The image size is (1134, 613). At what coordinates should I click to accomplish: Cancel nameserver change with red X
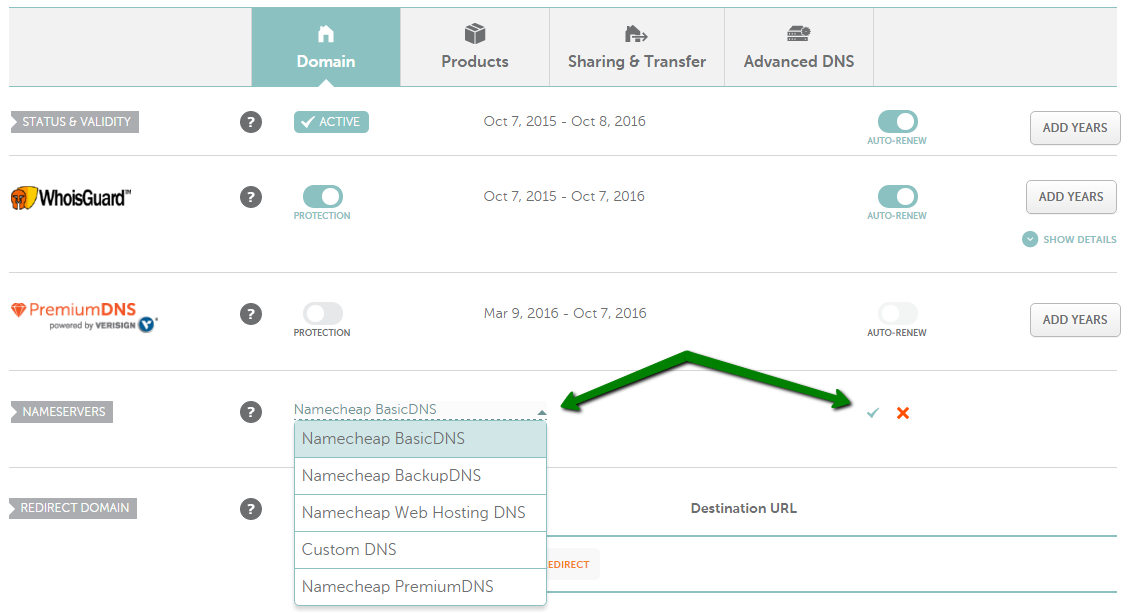click(x=903, y=413)
